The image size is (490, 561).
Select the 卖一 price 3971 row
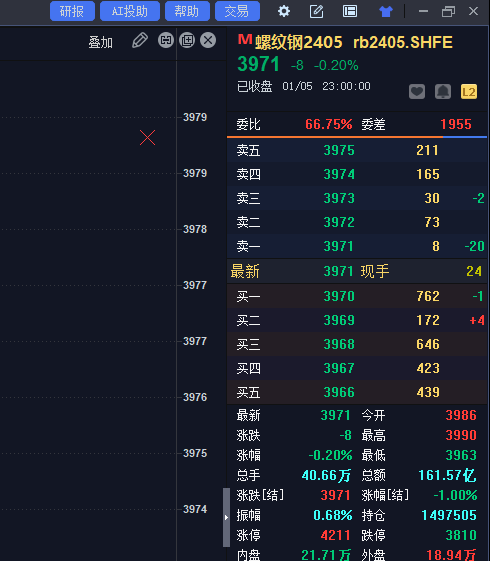357,246
